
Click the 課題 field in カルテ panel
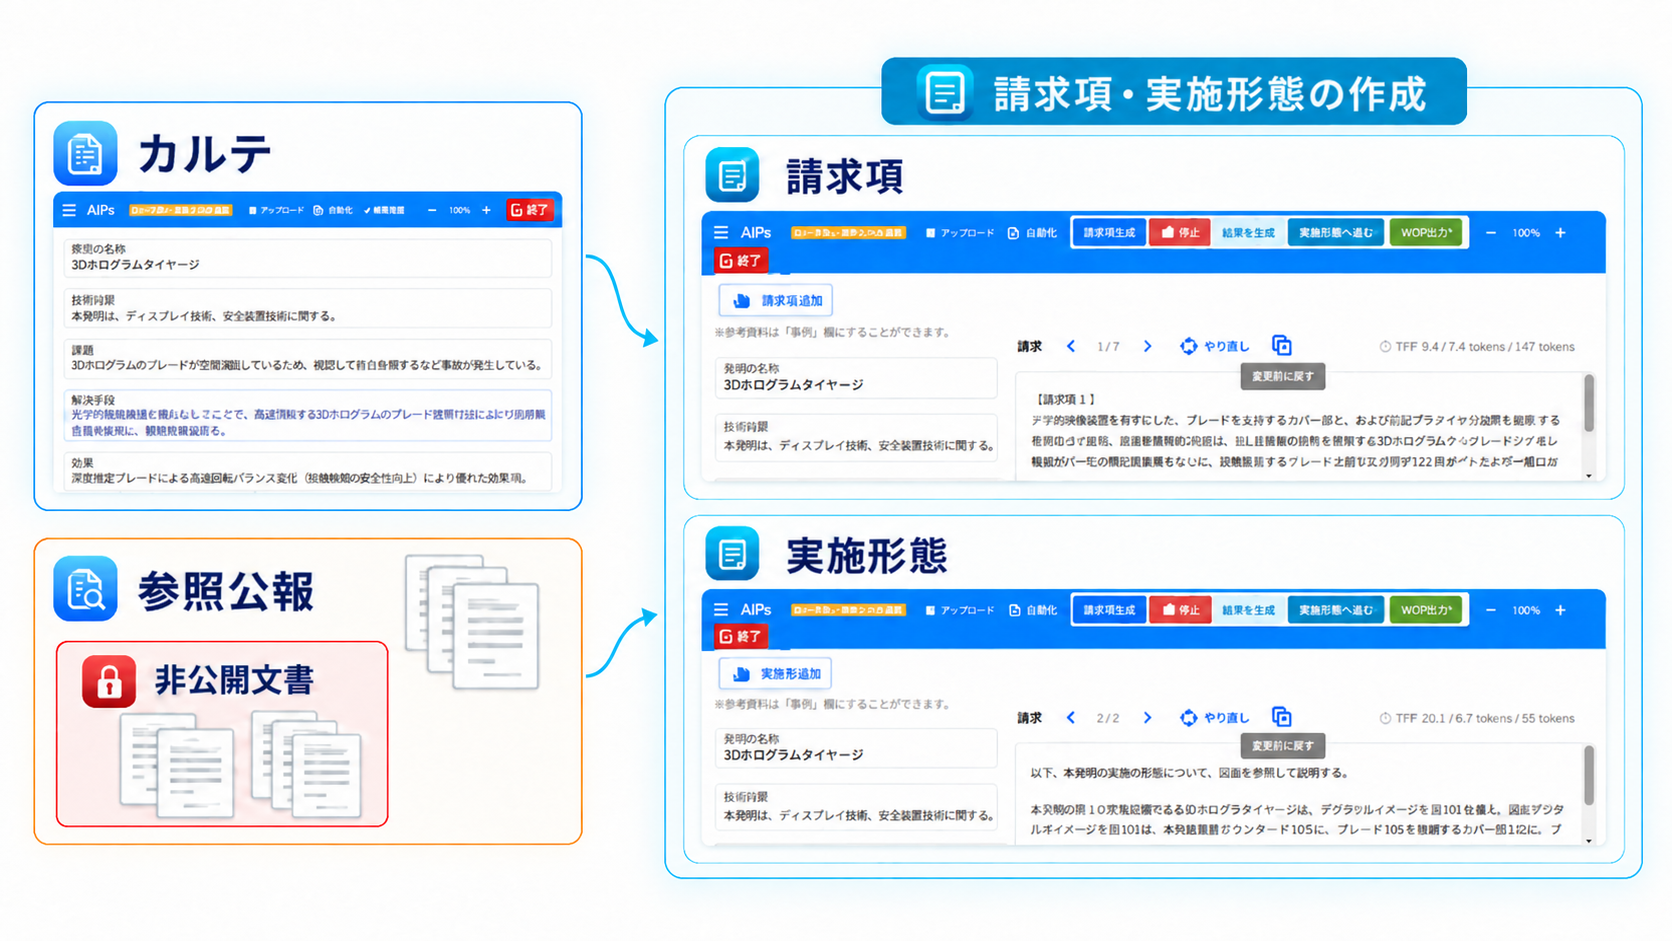[x=308, y=359]
